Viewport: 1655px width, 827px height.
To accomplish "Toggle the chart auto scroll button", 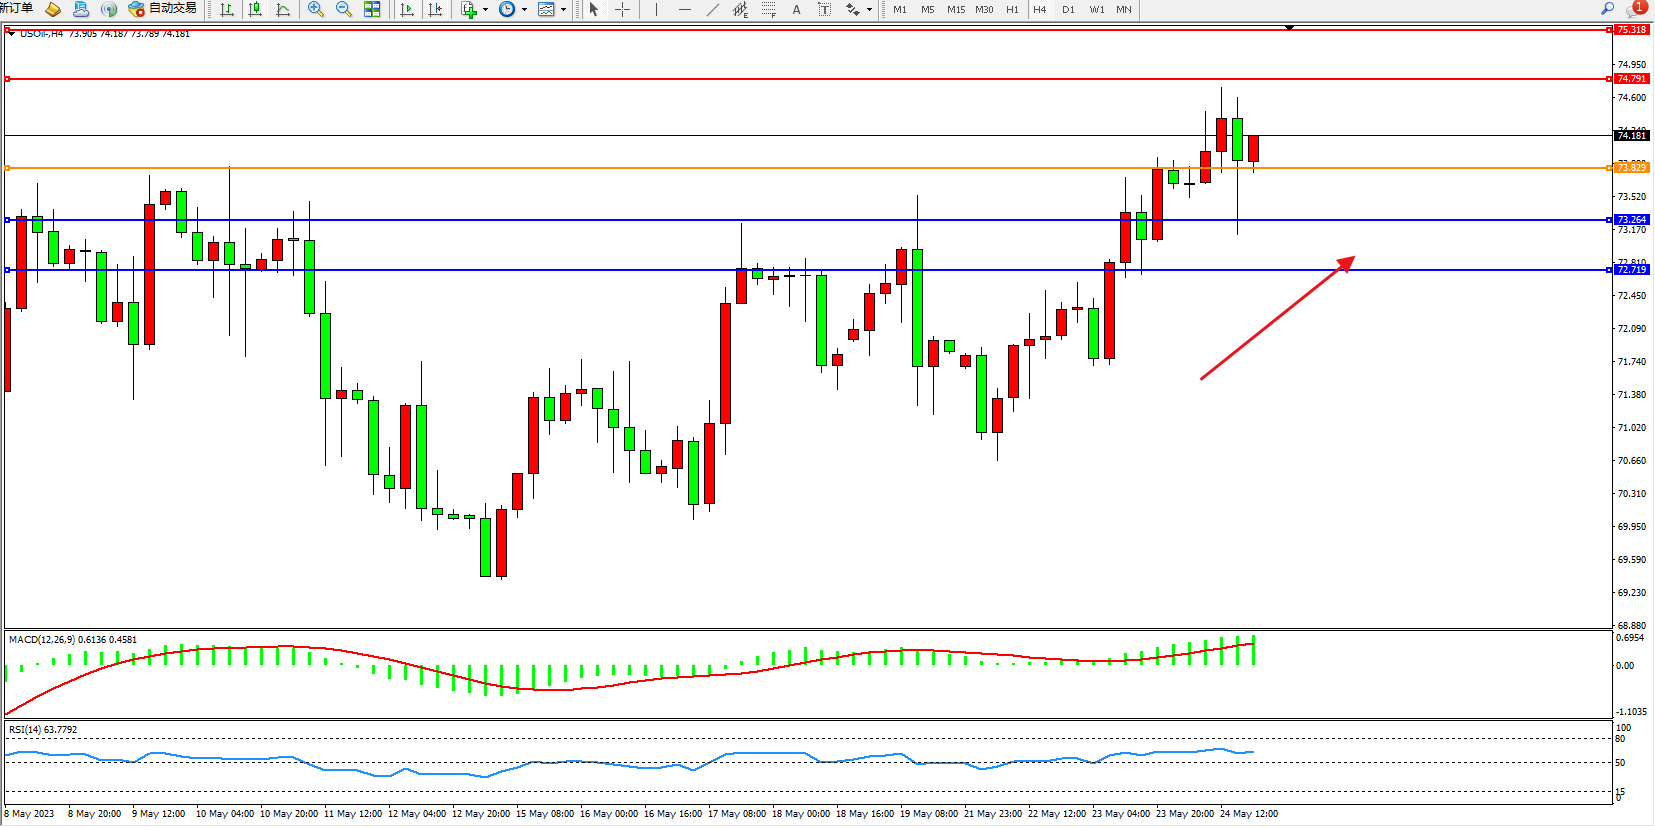I will click(406, 9).
